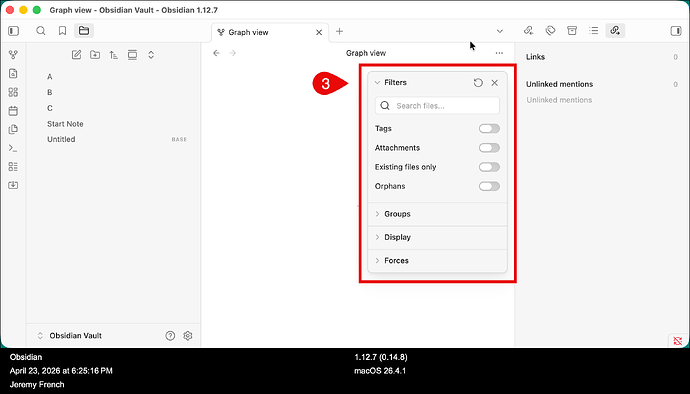Select the Graph view tab
Viewport: 690px width, 394px height.
pyautogui.click(x=270, y=32)
